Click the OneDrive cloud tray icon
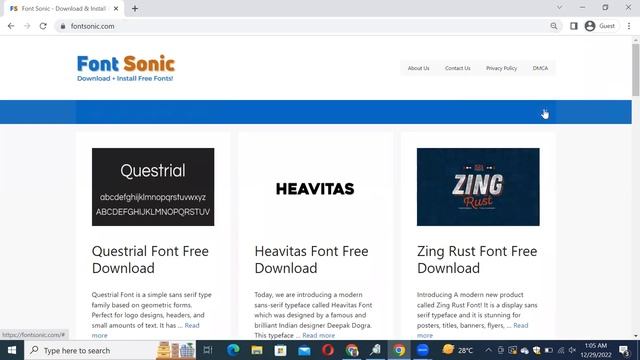Viewport: 640px width, 360px height. pyautogui.click(x=524, y=350)
